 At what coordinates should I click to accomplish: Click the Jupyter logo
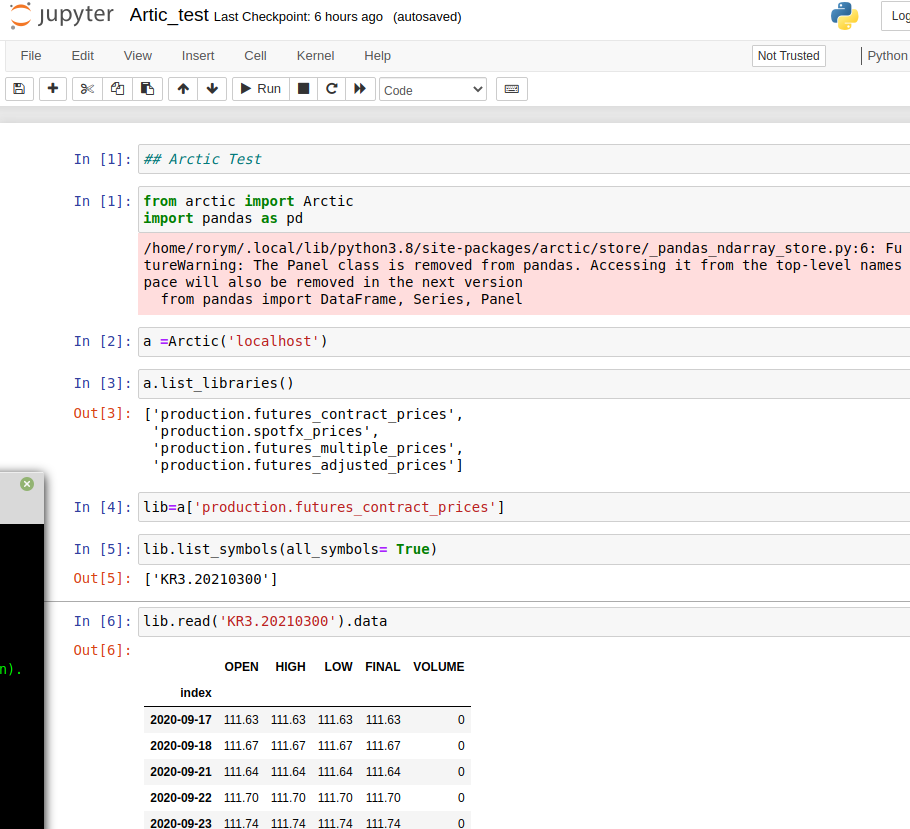coord(62,15)
